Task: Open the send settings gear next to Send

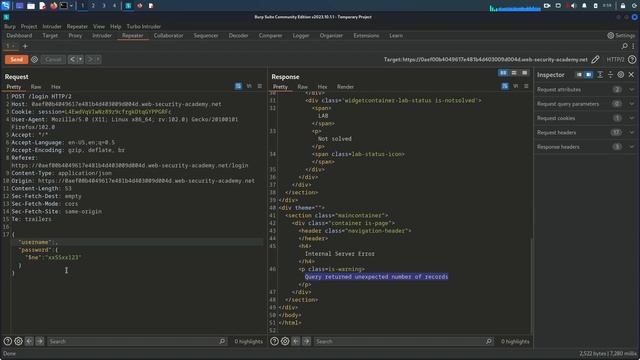Action: point(34,59)
